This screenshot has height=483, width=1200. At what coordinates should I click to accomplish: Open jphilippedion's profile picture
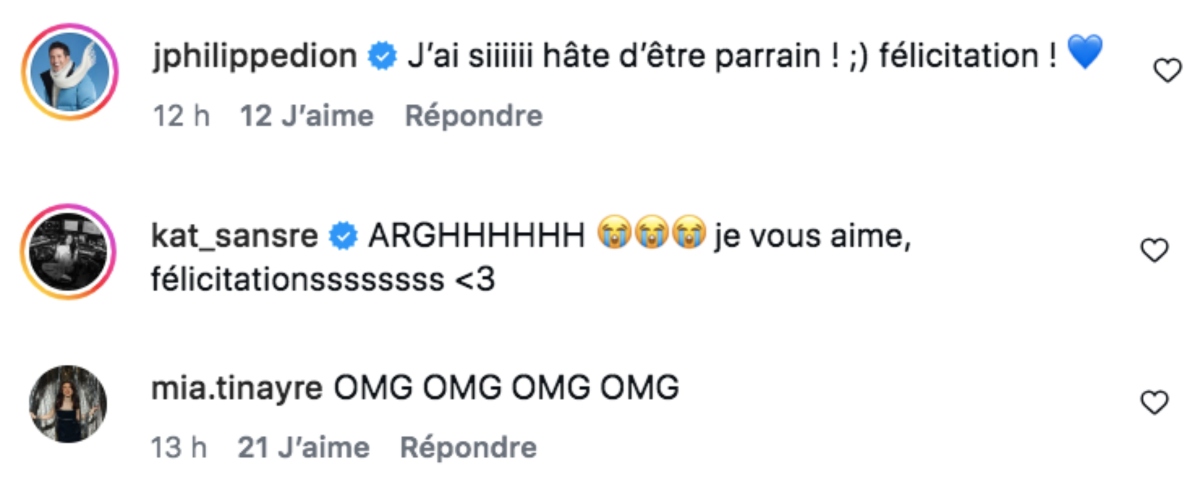(x=68, y=72)
